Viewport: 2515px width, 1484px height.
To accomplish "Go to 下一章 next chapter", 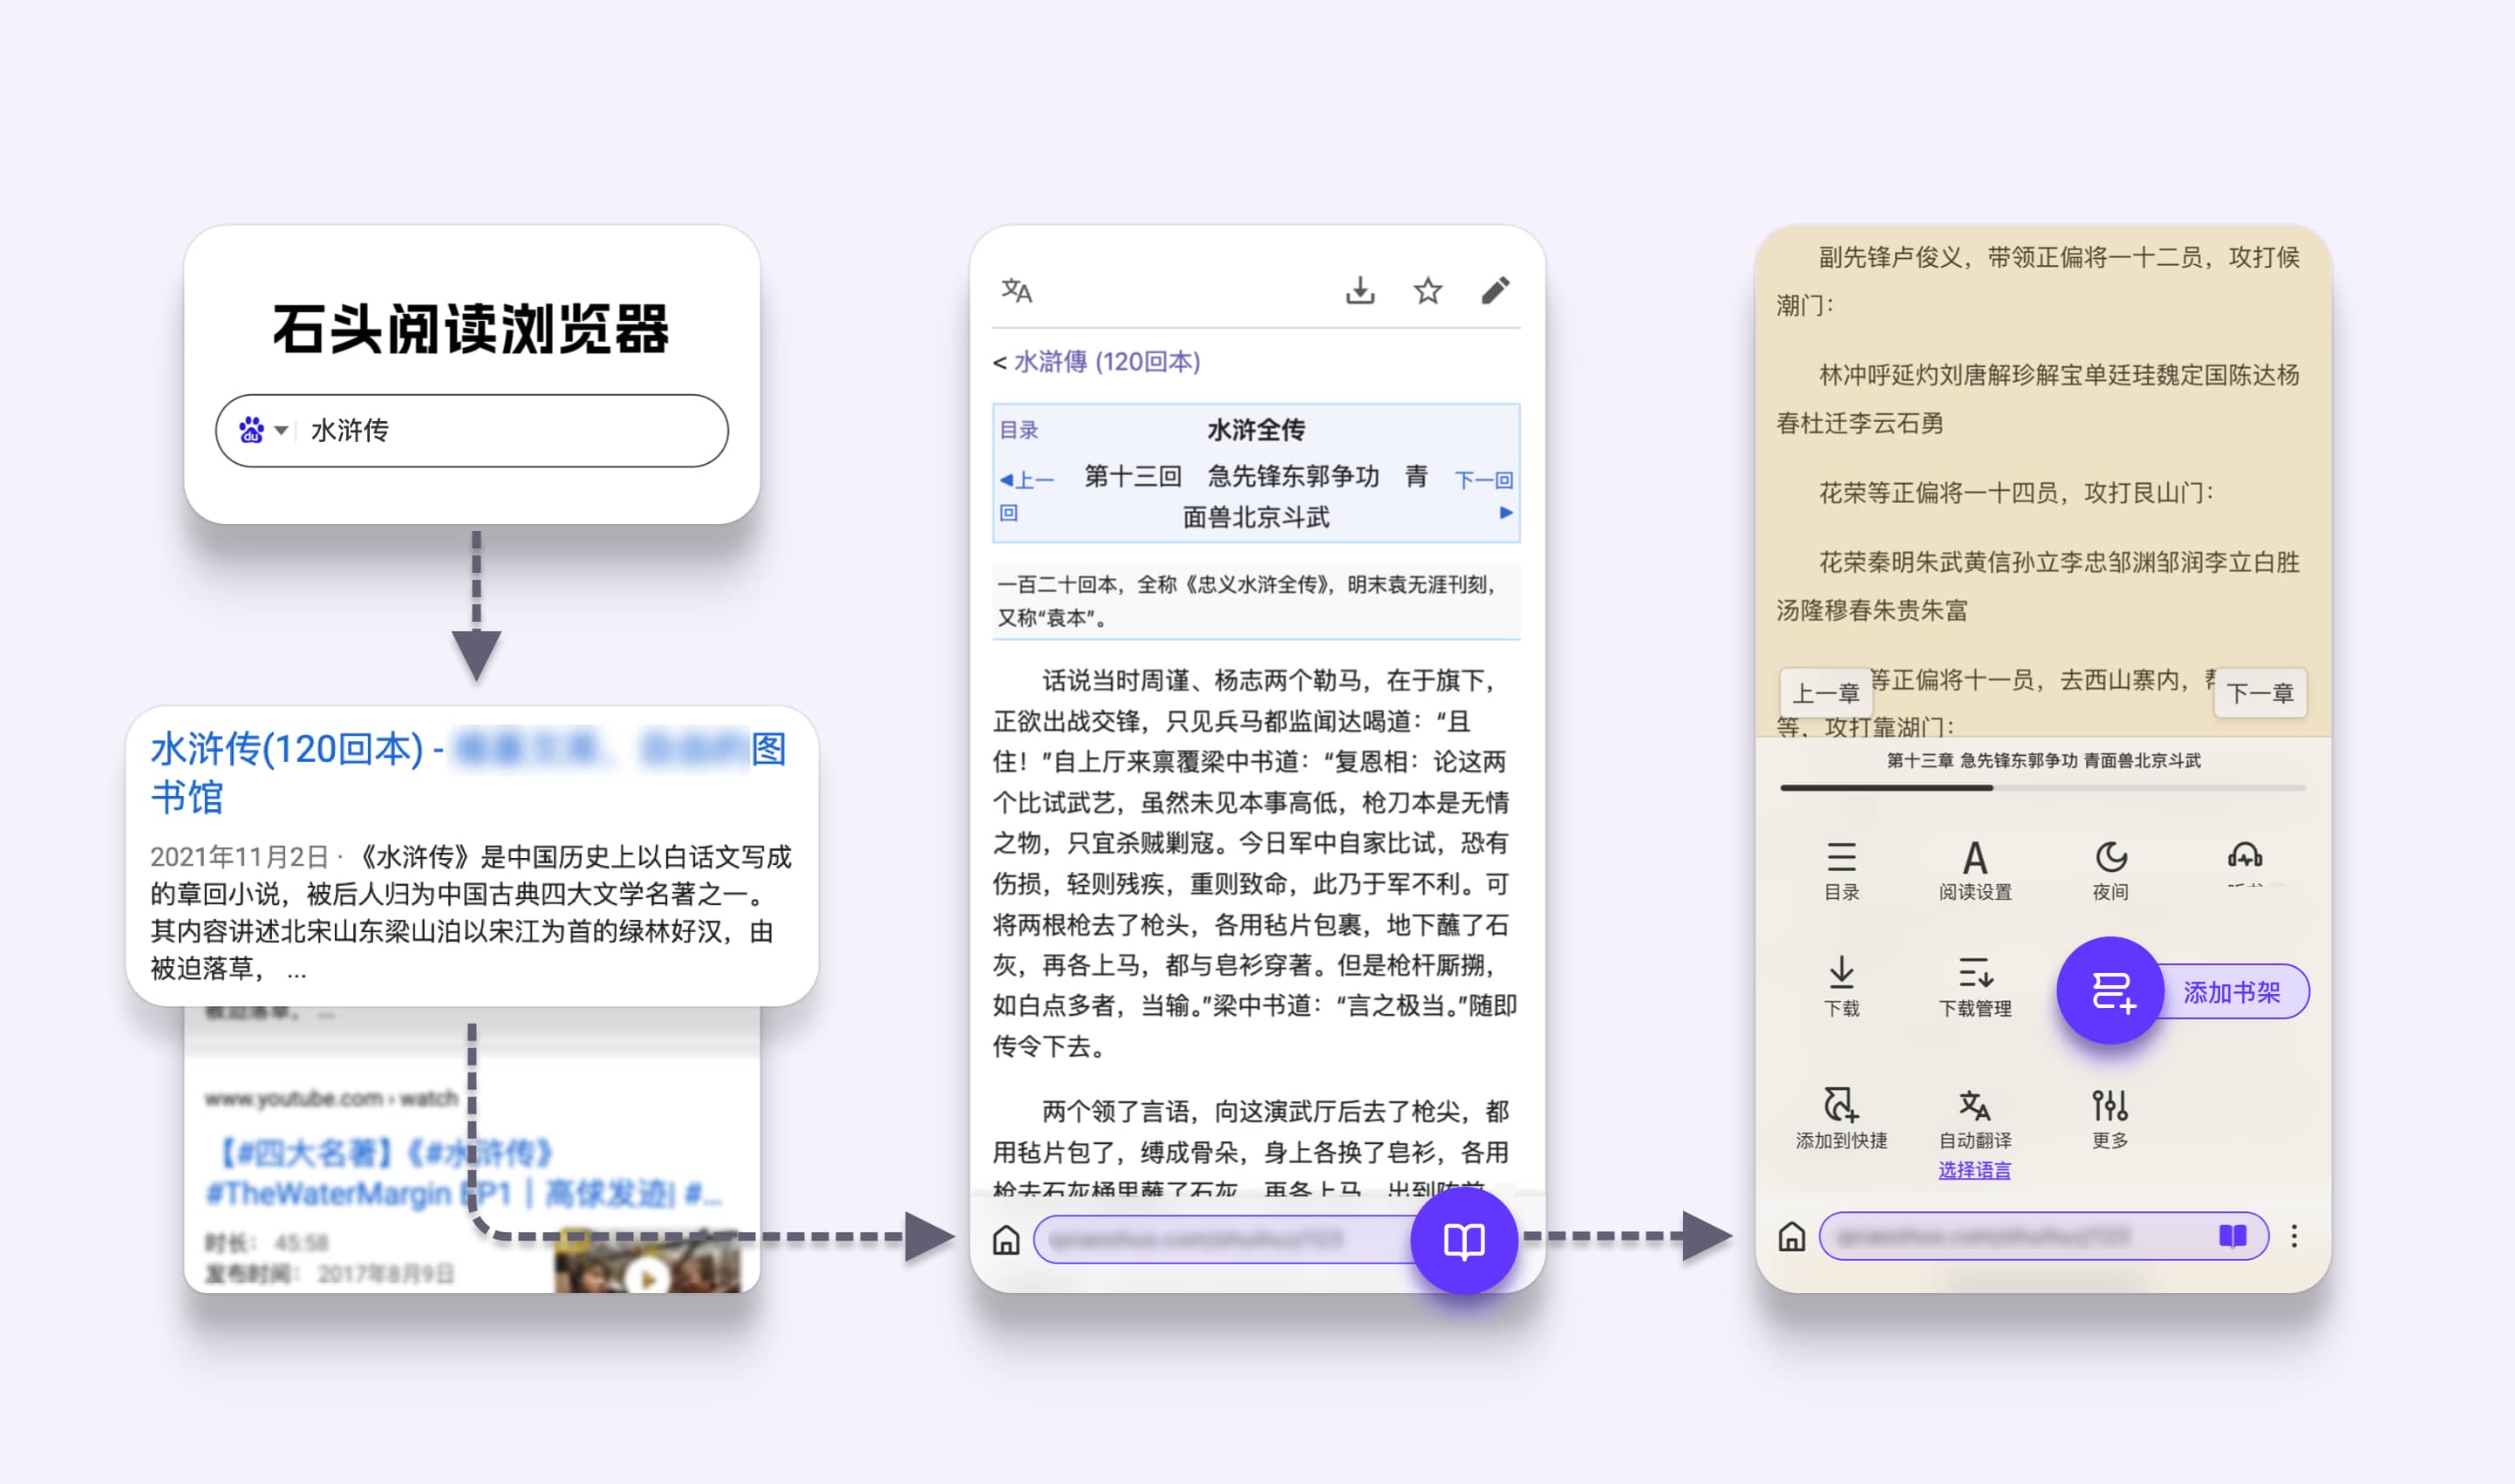I will pyautogui.click(x=2259, y=693).
